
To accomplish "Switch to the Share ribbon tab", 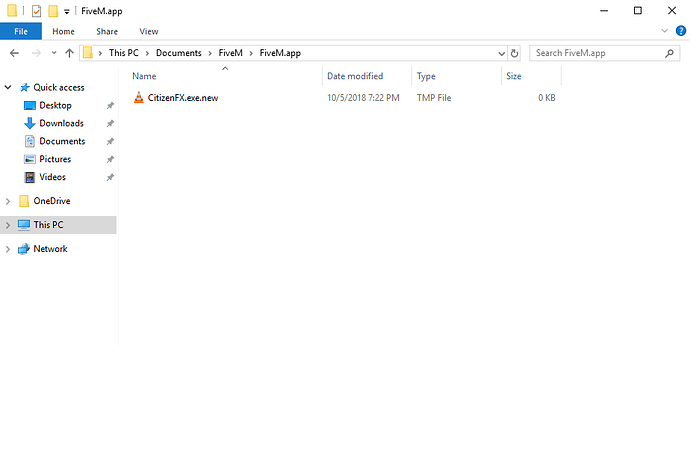I will point(107,31).
